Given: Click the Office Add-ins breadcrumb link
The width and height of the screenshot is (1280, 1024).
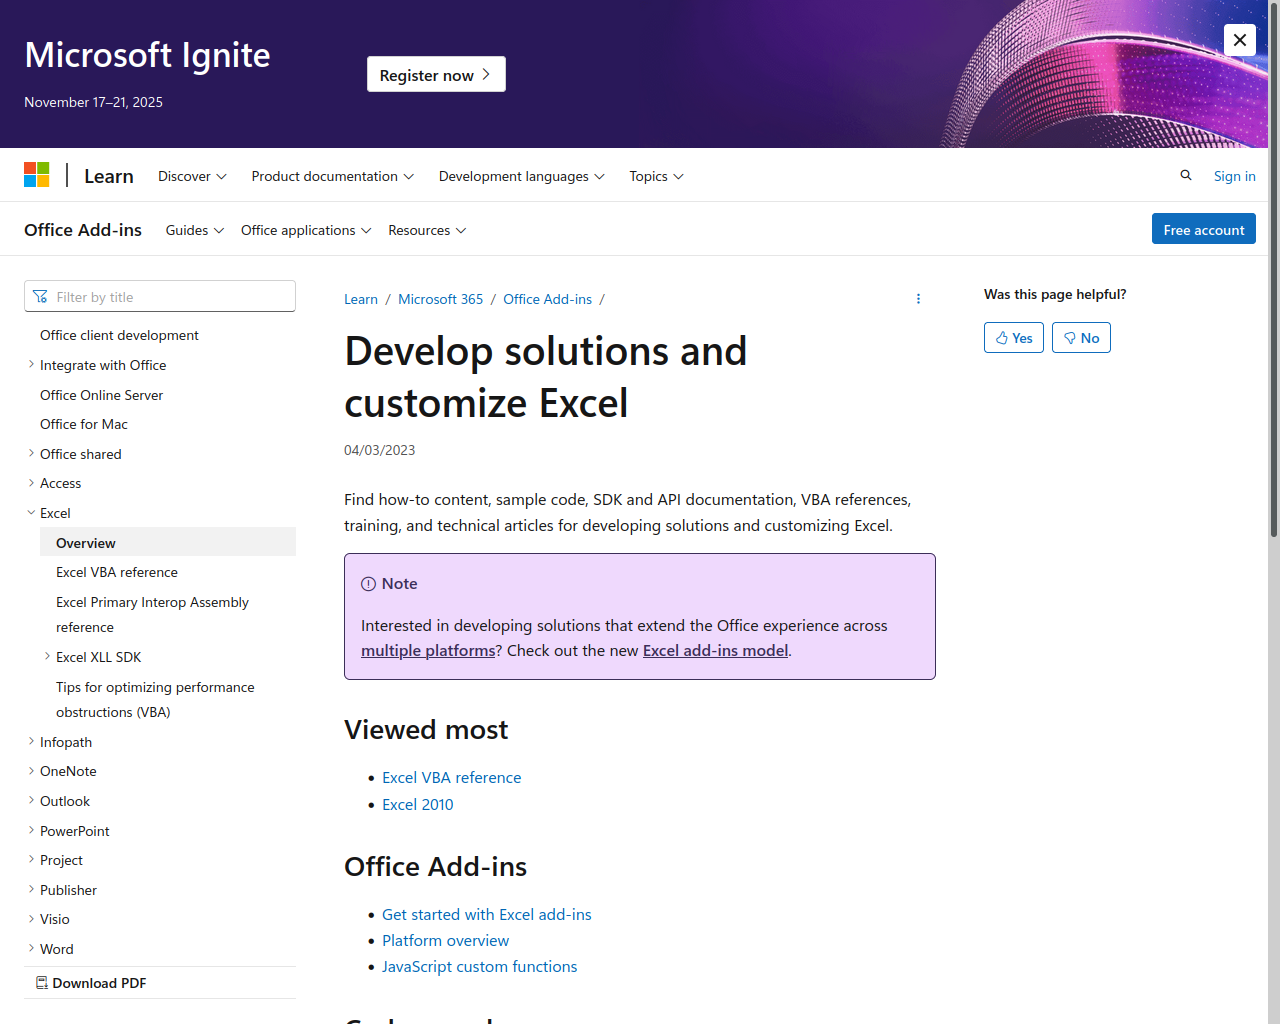Looking at the screenshot, I should [x=547, y=299].
